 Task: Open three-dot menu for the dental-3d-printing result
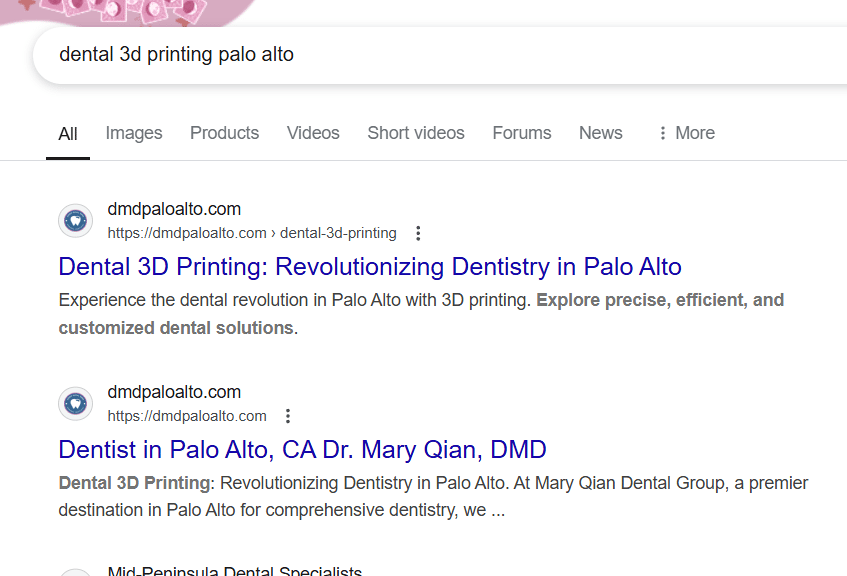click(418, 233)
